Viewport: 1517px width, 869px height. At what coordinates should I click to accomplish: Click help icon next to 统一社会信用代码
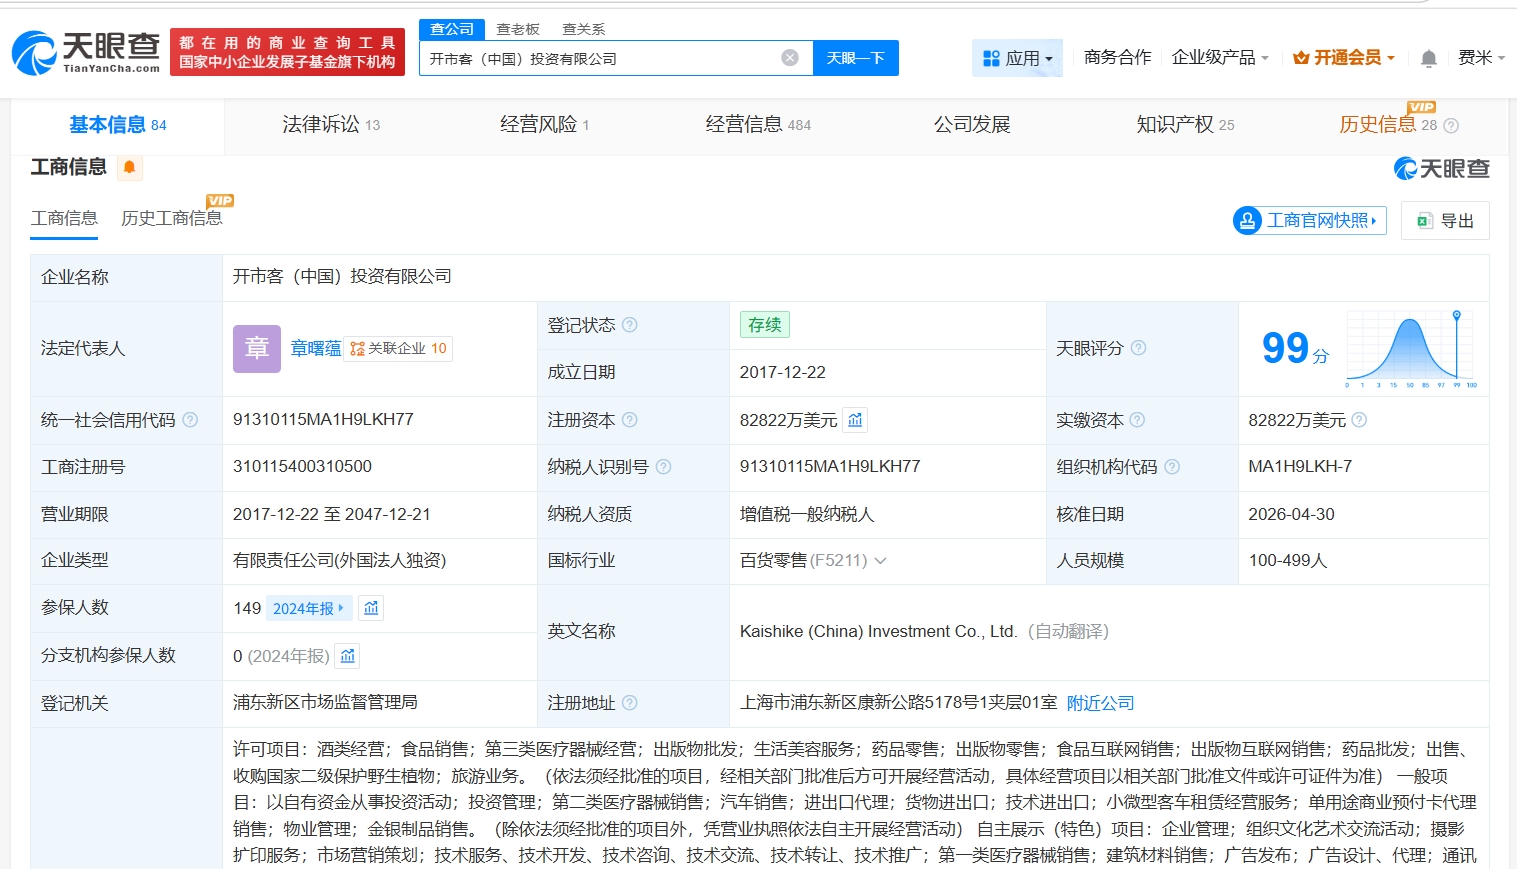[x=190, y=420]
